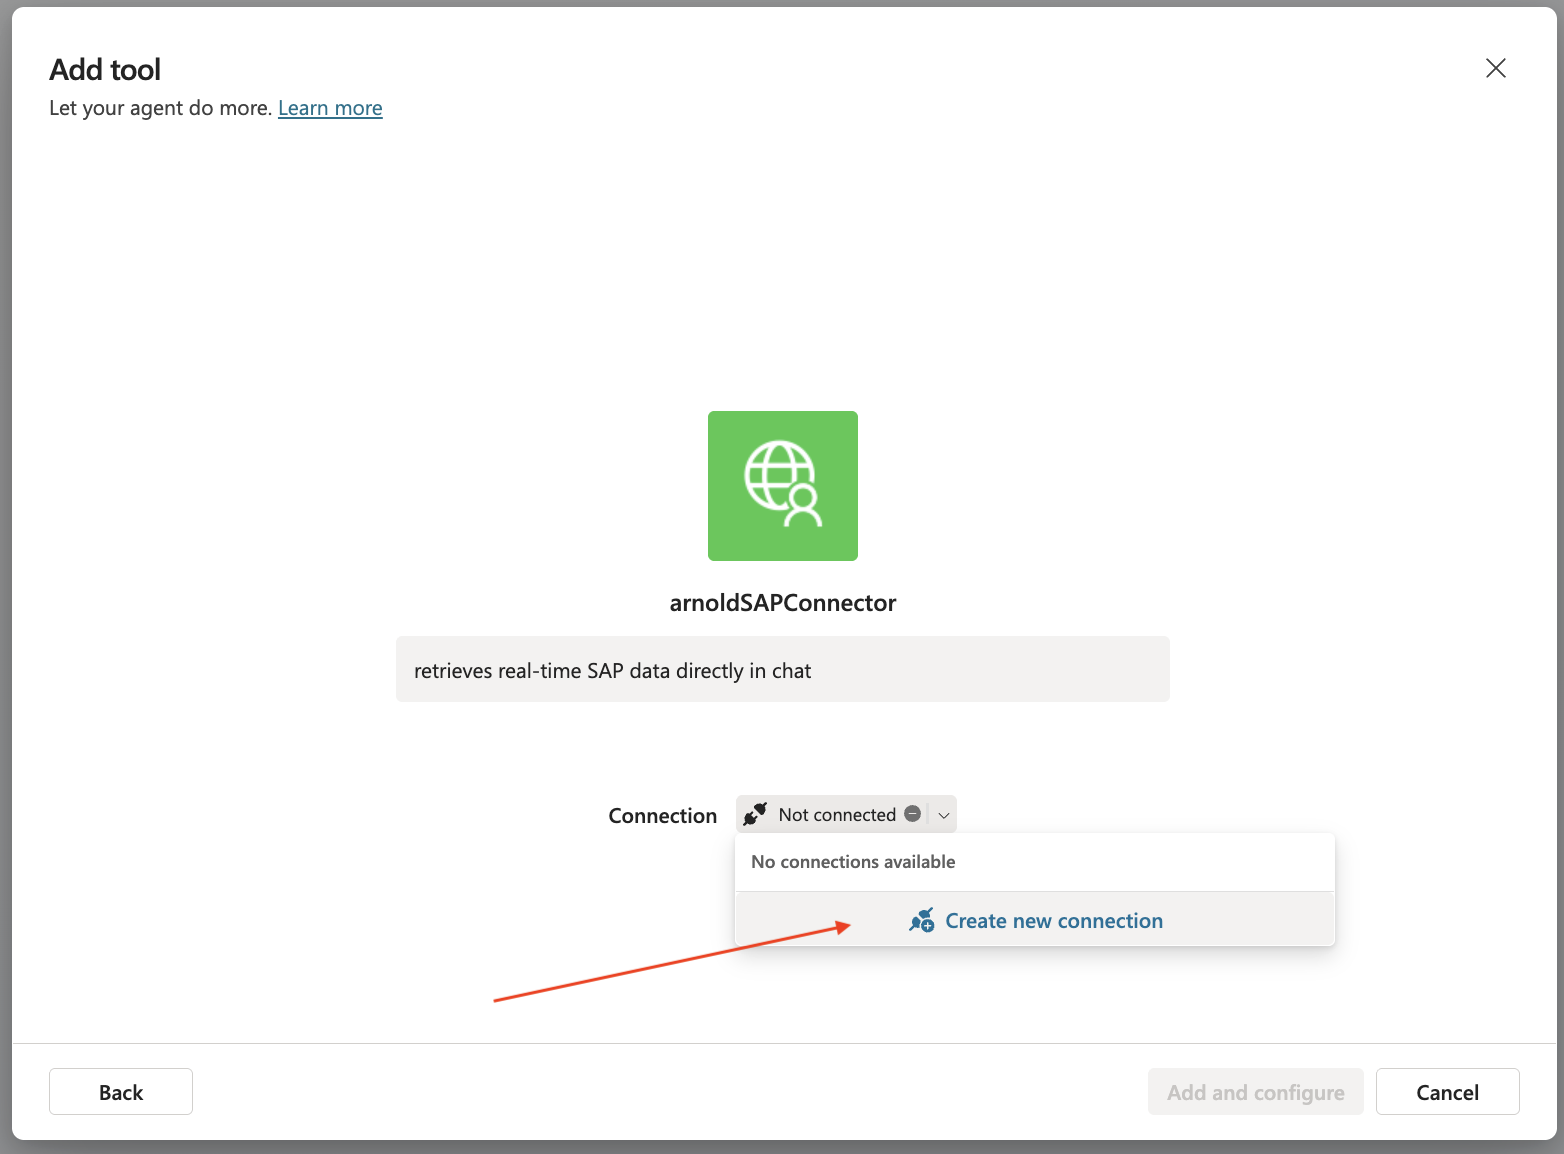The height and width of the screenshot is (1154, 1564).
Task: Expand the Connection dropdown chevron
Action: point(943,815)
